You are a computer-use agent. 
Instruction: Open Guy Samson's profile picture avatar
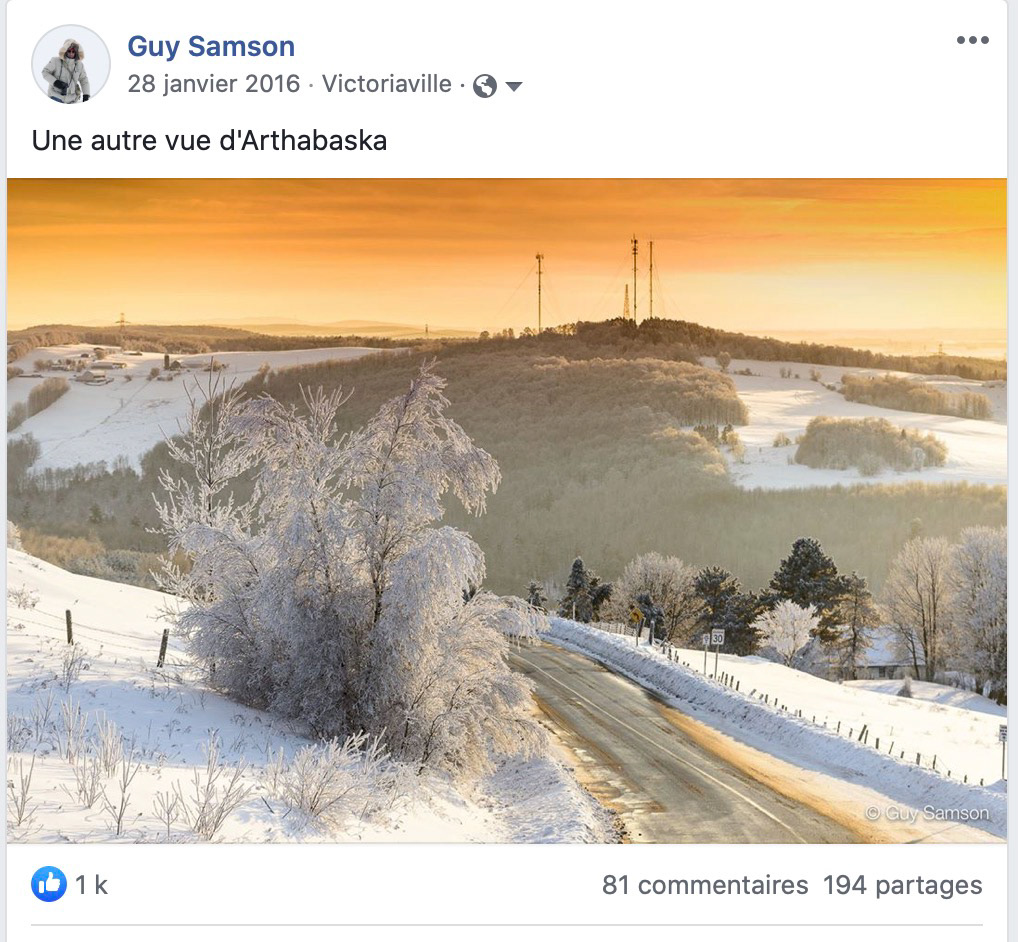71,64
